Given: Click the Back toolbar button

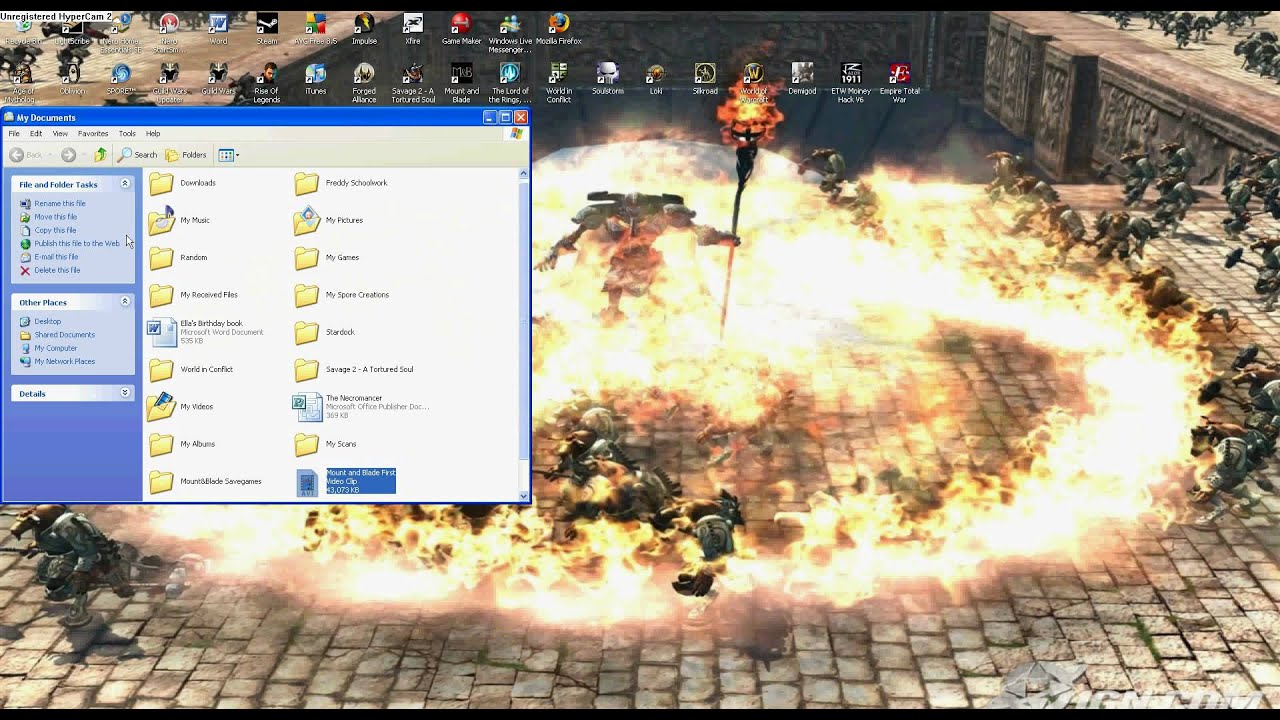Looking at the screenshot, I should point(27,155).
